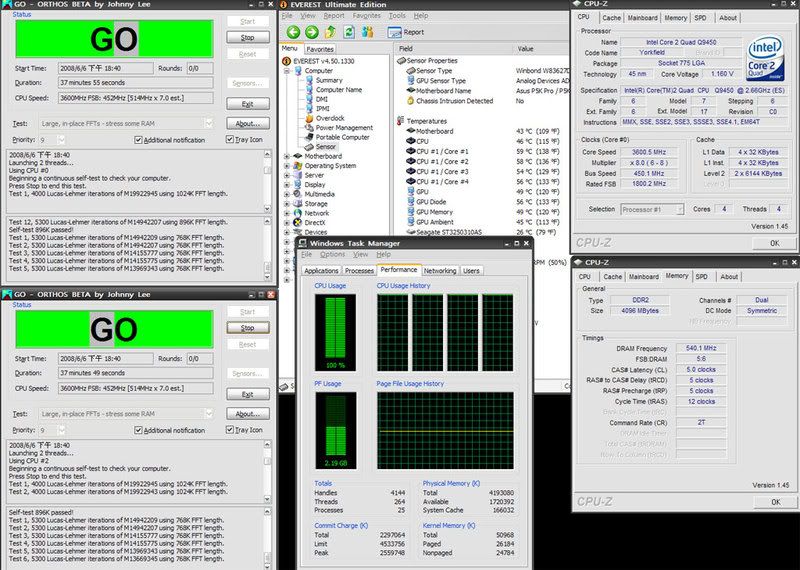Open the Networking tab in Task Manager
Screen dimensions: 800x570
[x=439, y=270]
